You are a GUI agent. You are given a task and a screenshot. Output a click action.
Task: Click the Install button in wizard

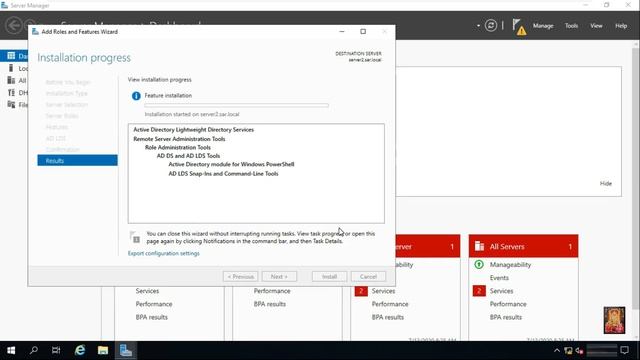pos(329,277)
